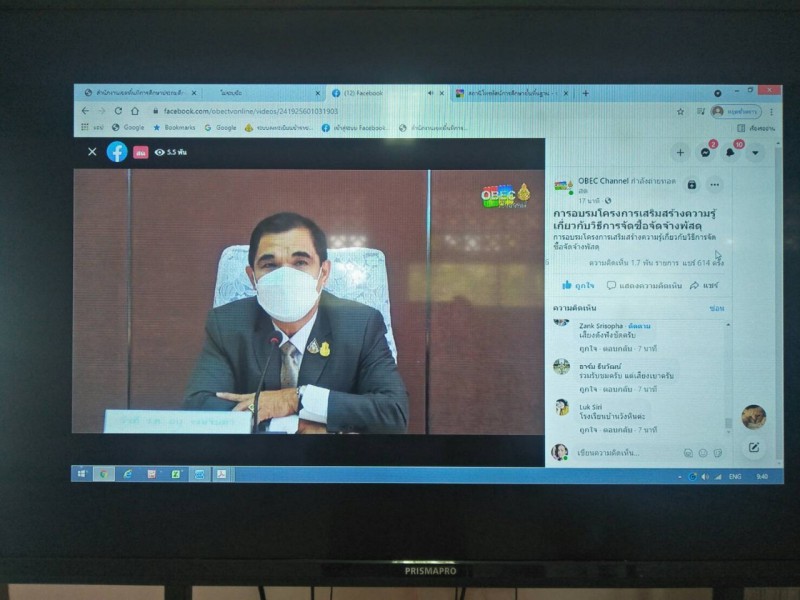Open the Chrome reading list icon in toolbar

tap(701, 111)
